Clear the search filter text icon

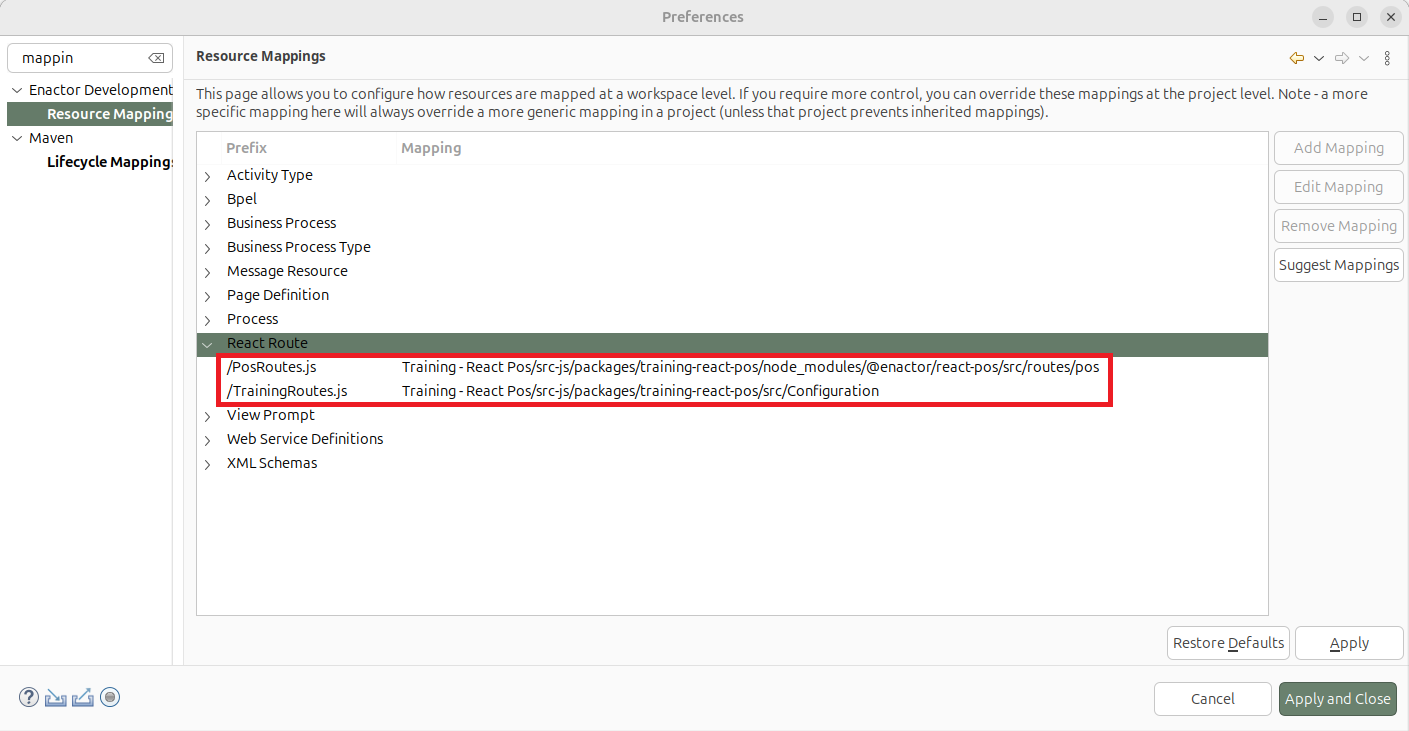pyautogui.click(x=156, y=58)
